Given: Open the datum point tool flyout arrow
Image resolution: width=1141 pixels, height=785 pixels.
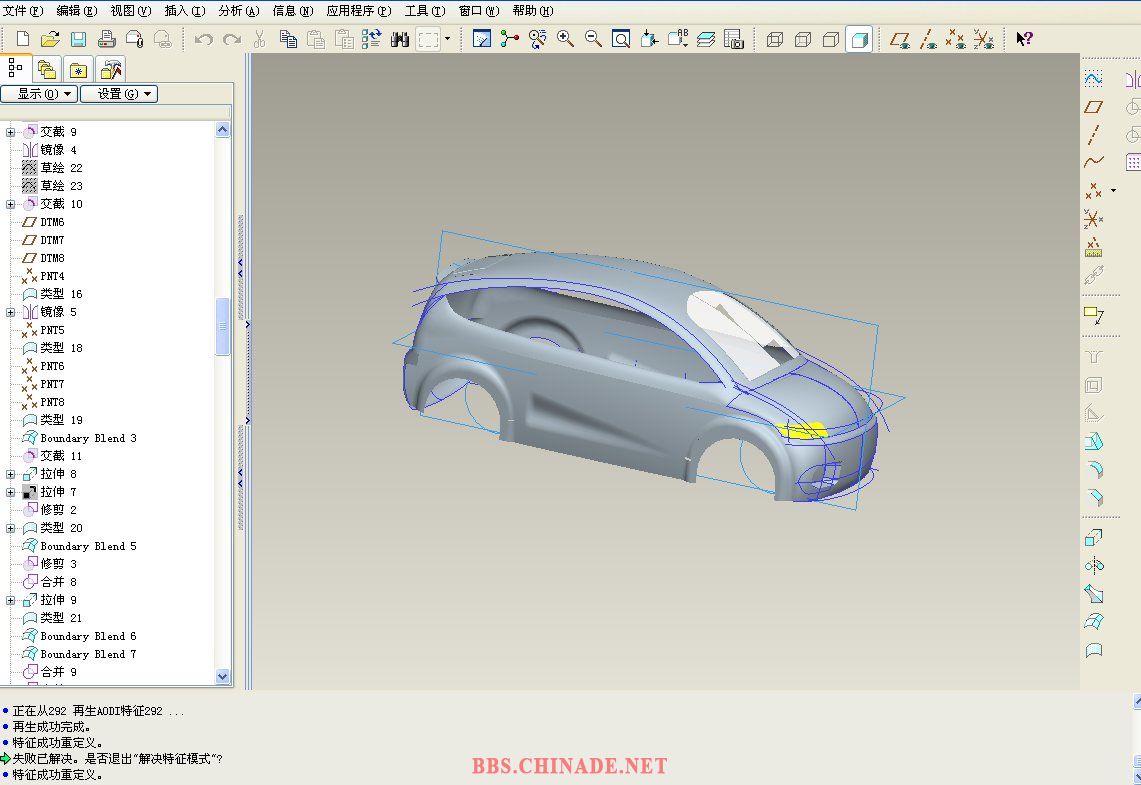Looking at the screenshot, I should 1113,191.
